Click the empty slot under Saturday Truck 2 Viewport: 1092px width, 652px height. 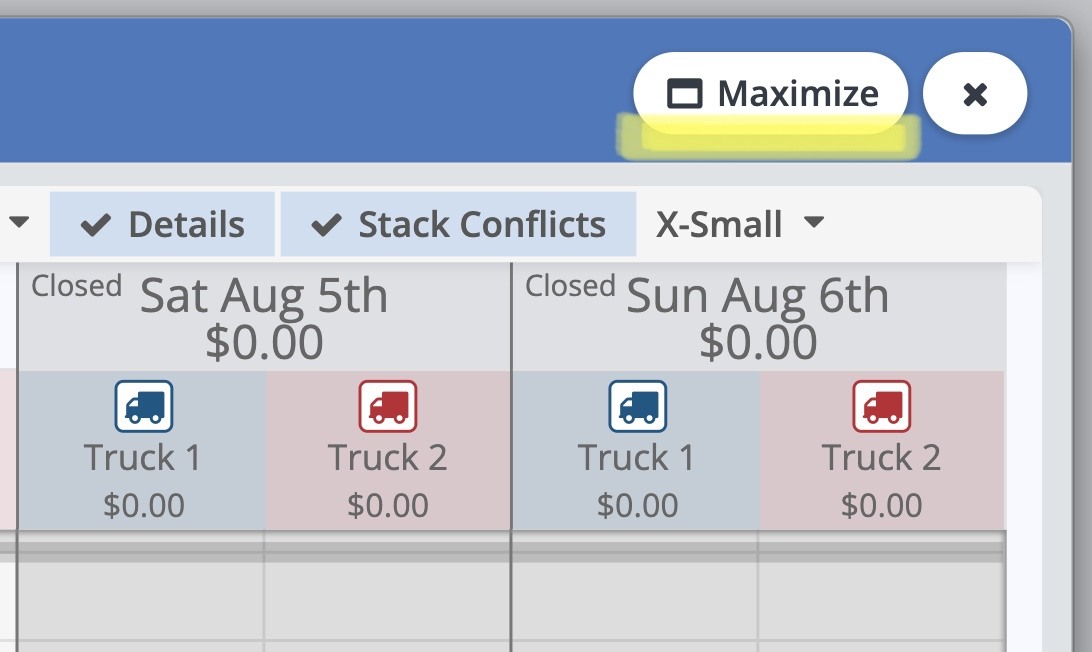click(388, 600)
